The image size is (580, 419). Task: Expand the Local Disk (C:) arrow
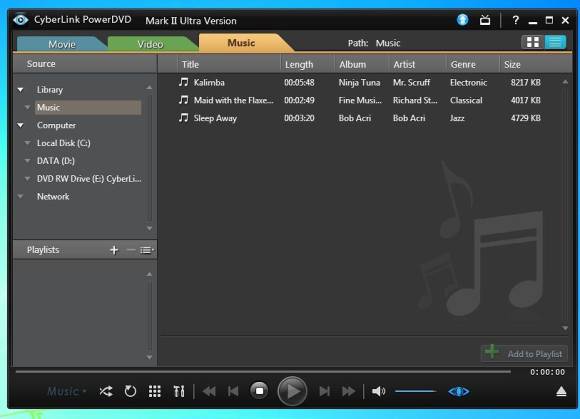pos(27,143)
